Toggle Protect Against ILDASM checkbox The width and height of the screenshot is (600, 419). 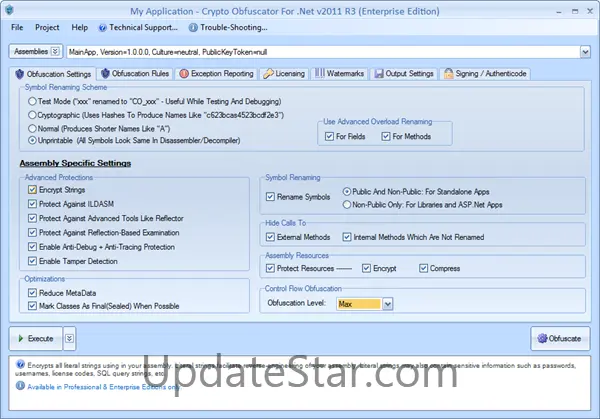(33, 204)
